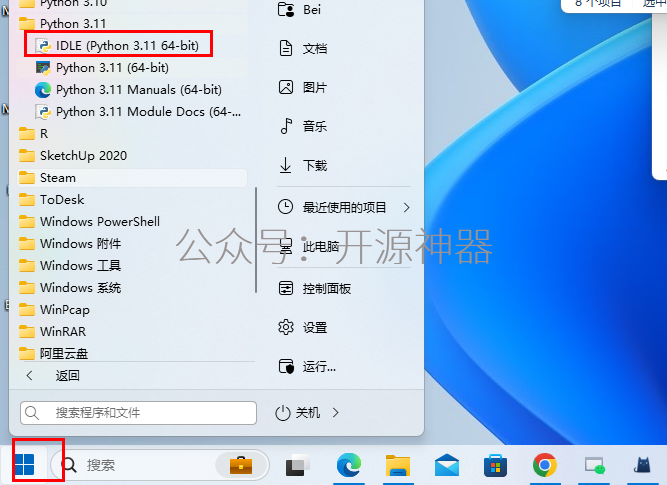
Task: Open the 运行... dialog
Action: (x=307, y=366)
